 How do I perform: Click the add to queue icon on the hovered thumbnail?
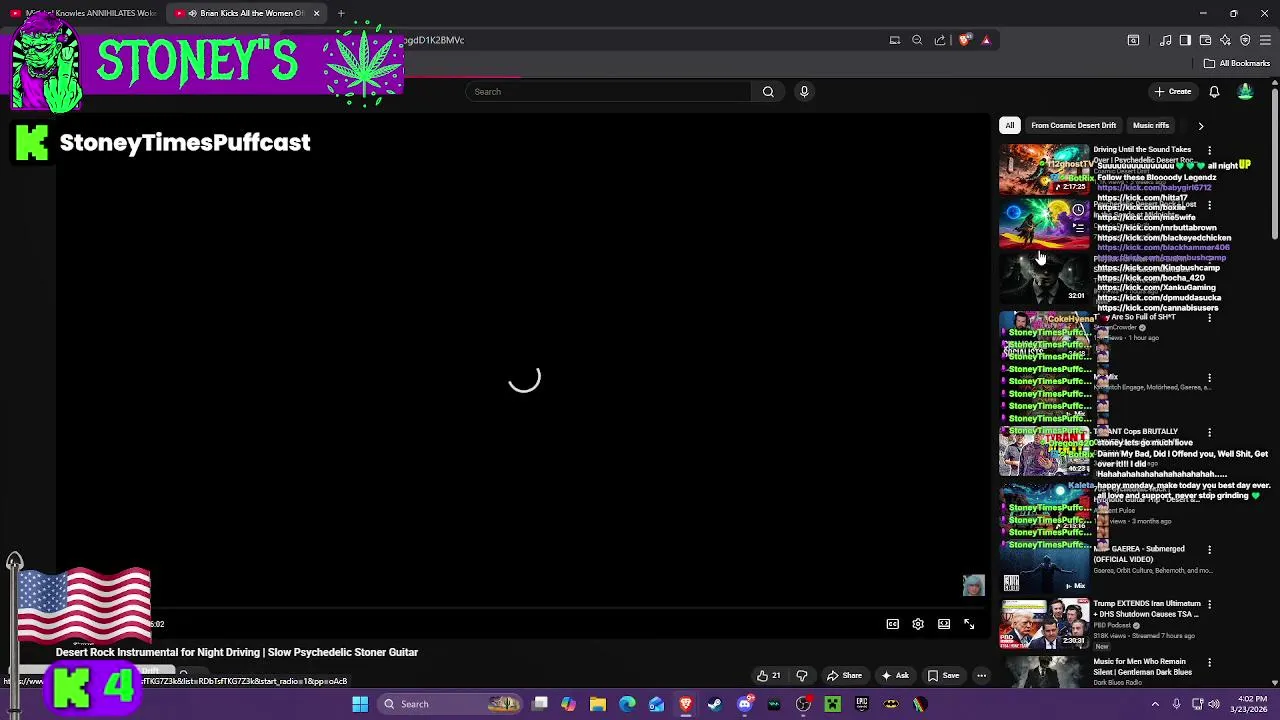1078,228
